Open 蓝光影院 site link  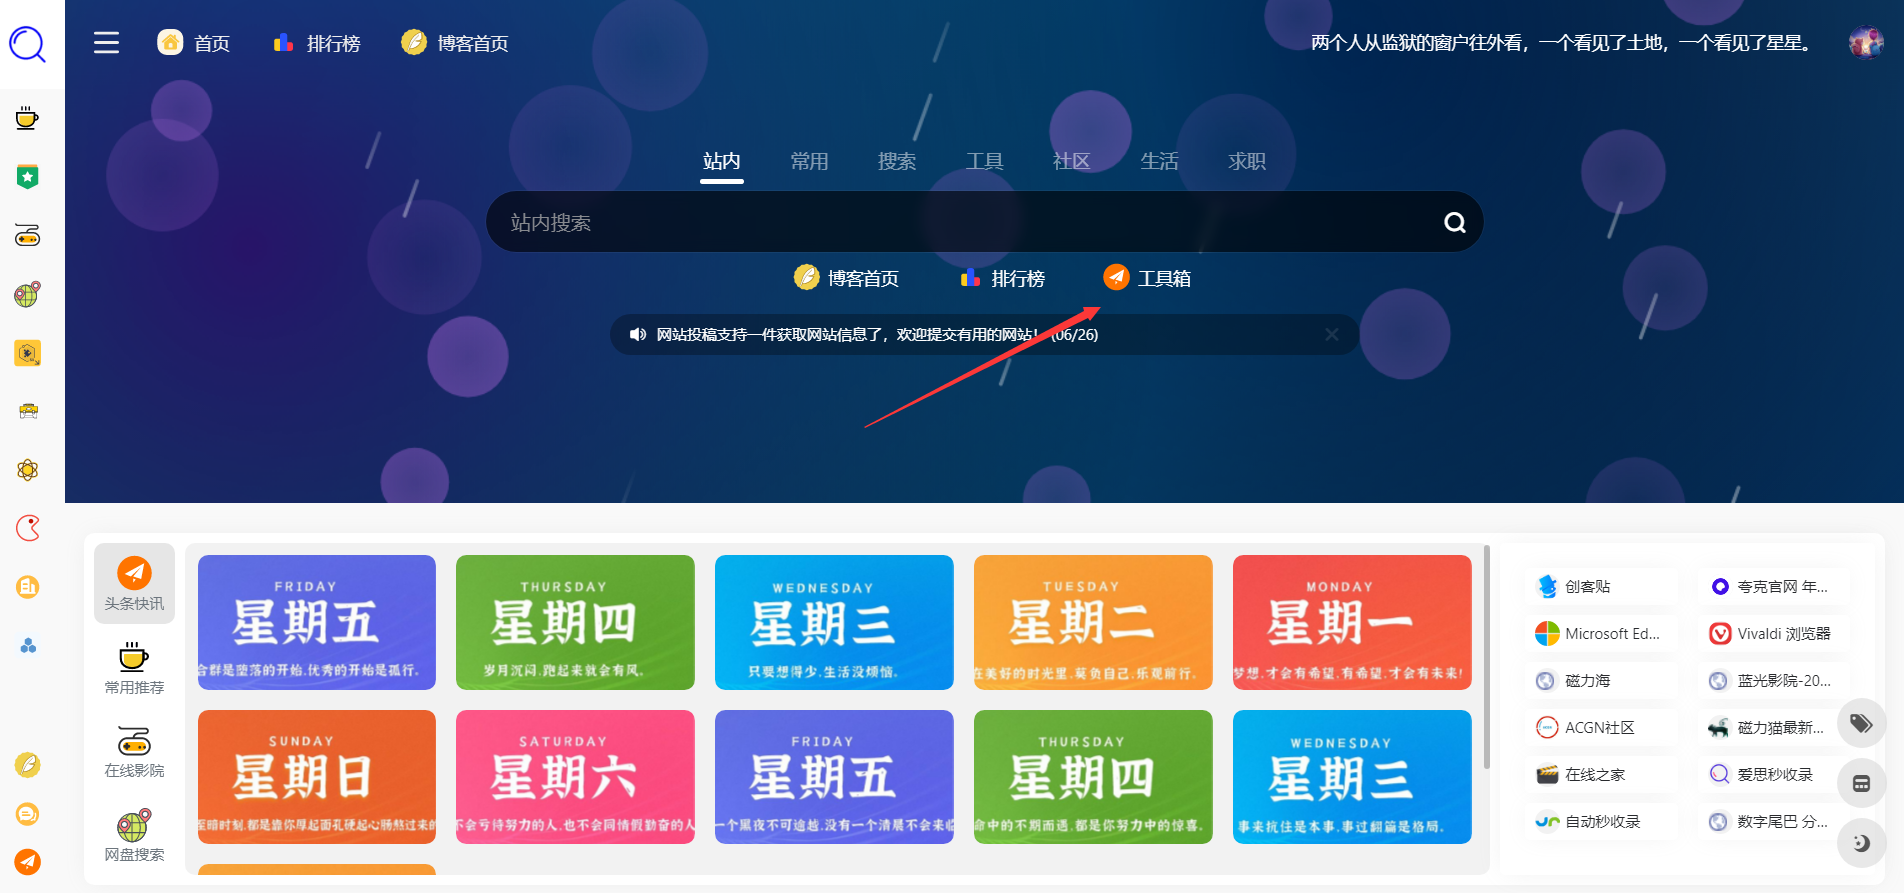pos(1774,680)
